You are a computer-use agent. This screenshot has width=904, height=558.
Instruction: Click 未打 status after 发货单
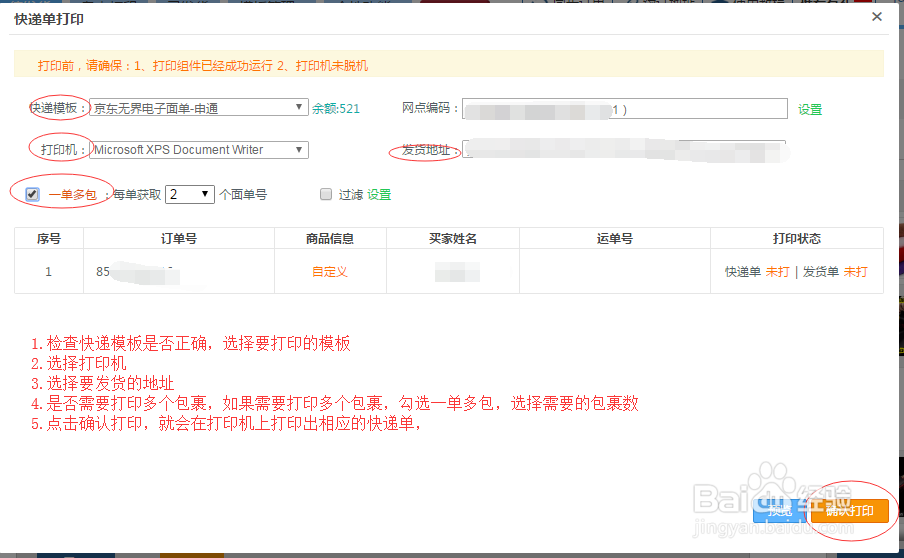coord(856,272)
